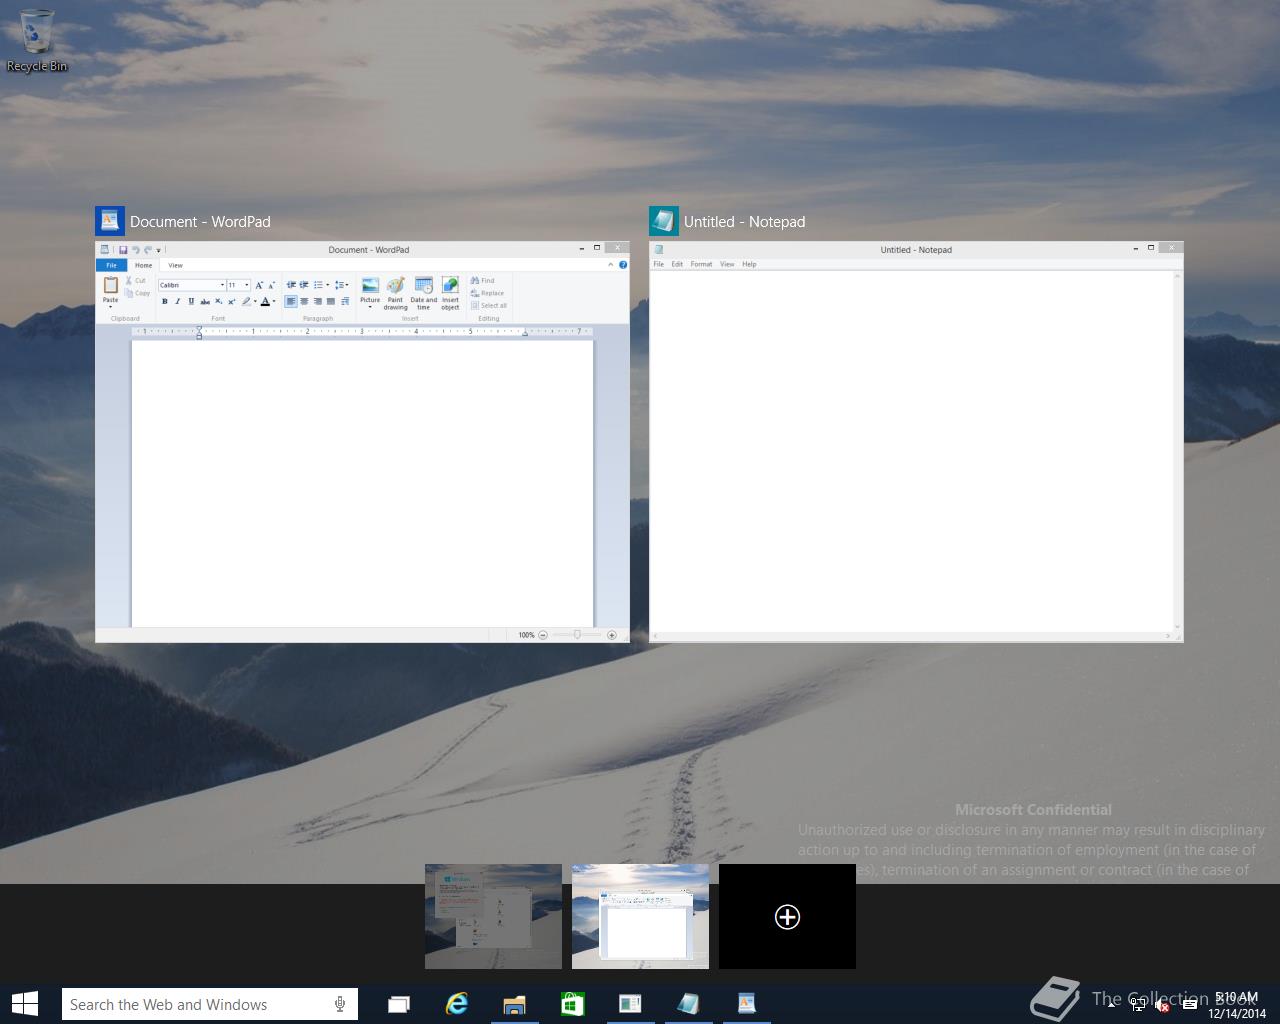The width and height of the screenshot is (1280, 1024).
Task: Open WordPad Help with the question mark icon
Action: [623, 265]
